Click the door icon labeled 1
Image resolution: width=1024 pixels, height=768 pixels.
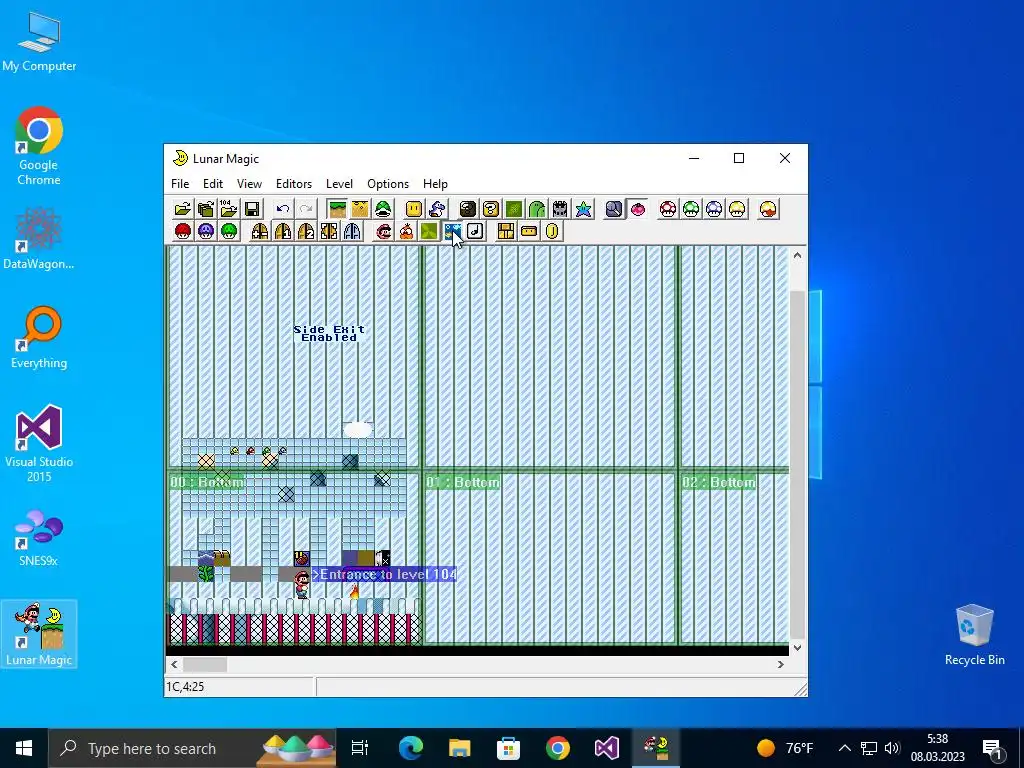tap(283, 231)
